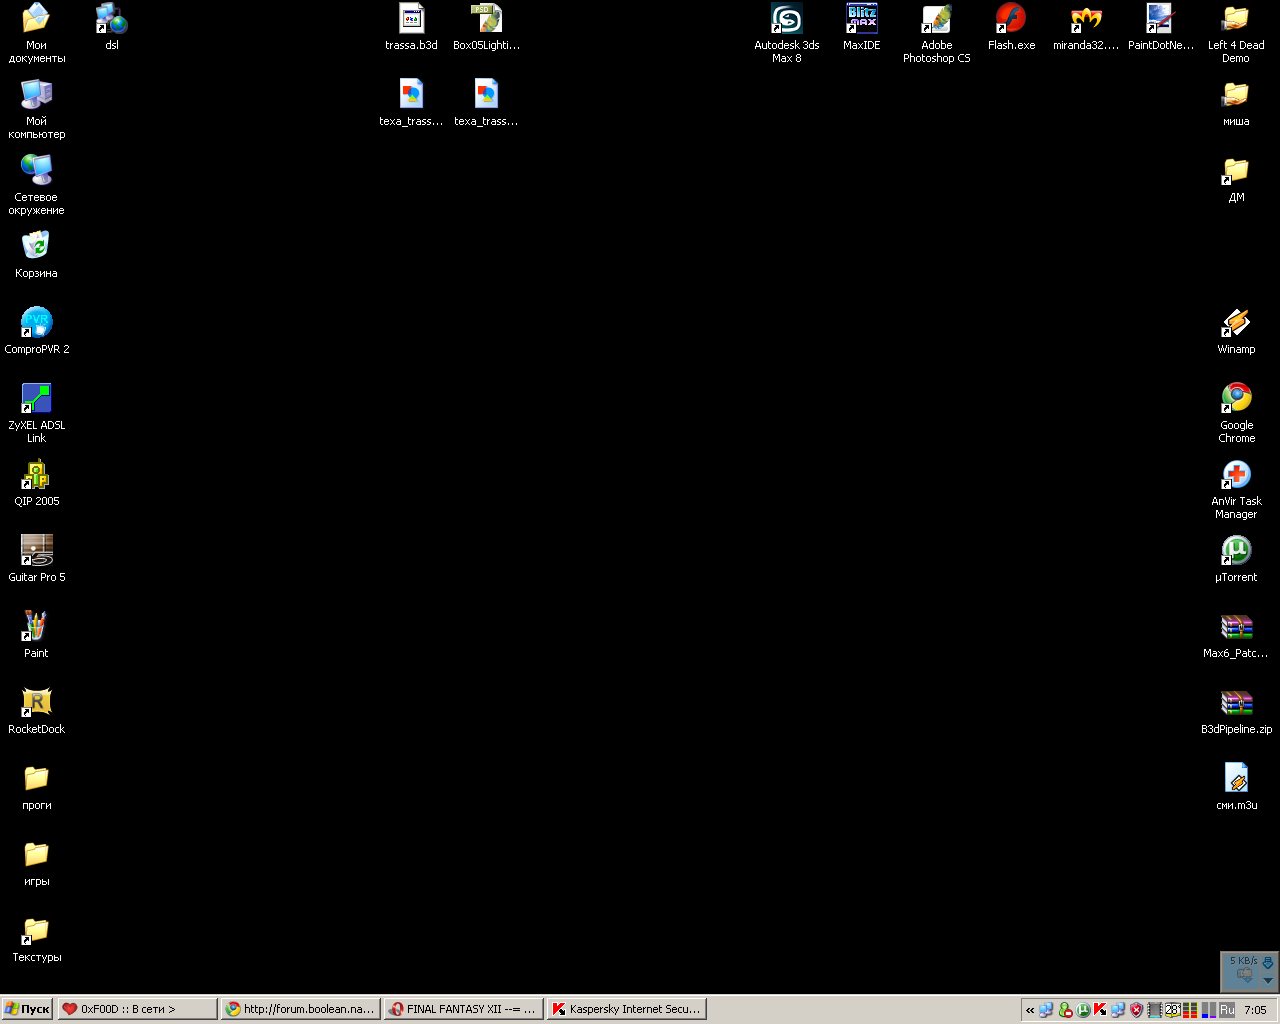Viewport: 1280px width, 1024px height.
Task: Expand hidden tray icons with chevron
Action: tap(1030, 1010)
